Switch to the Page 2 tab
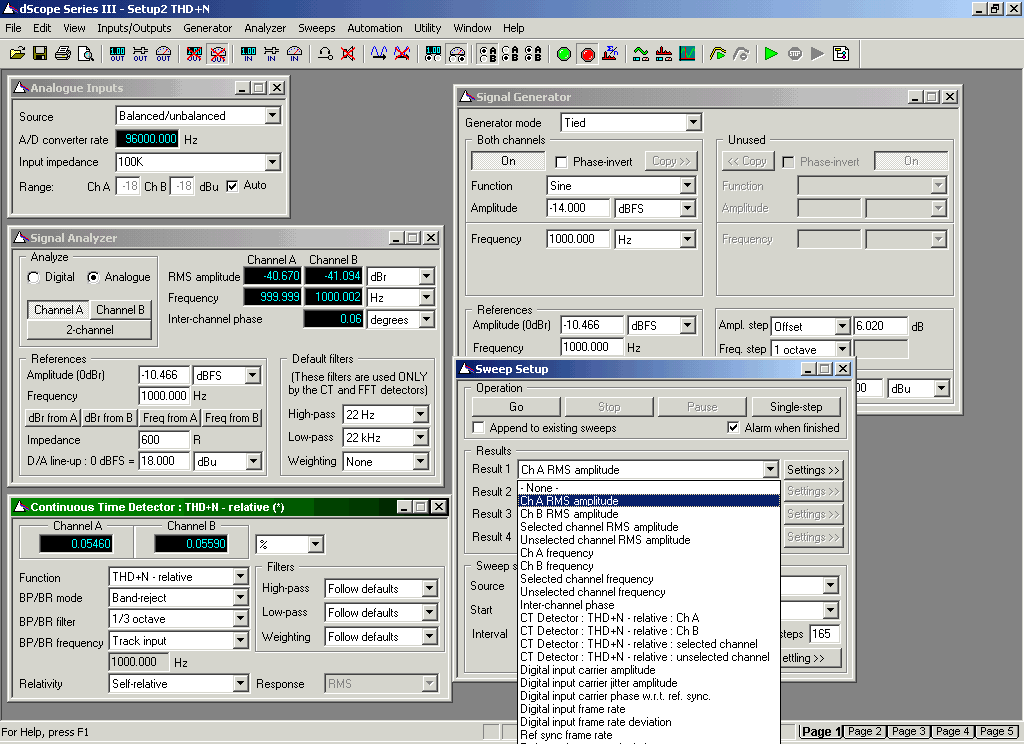The width and height of the screenshot is (1024, 744). coord(865,732)
